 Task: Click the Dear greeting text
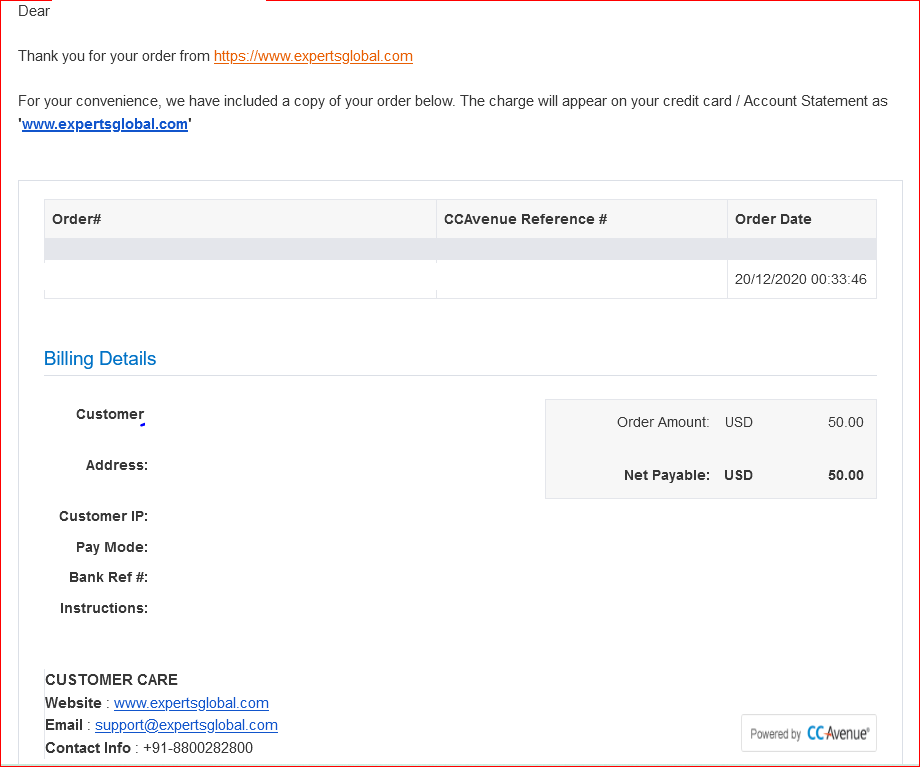tap(34, 11)
